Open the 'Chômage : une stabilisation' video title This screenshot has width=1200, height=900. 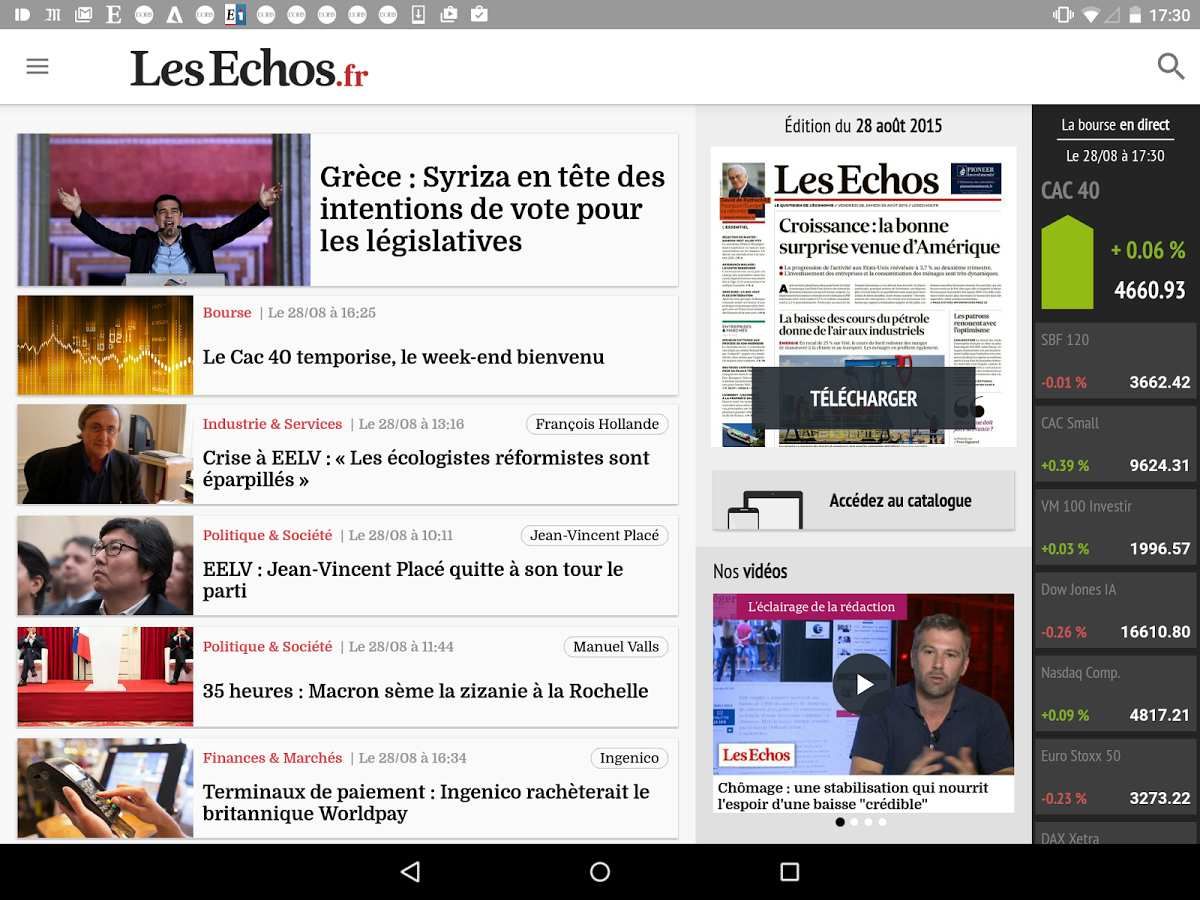point(853,796)
